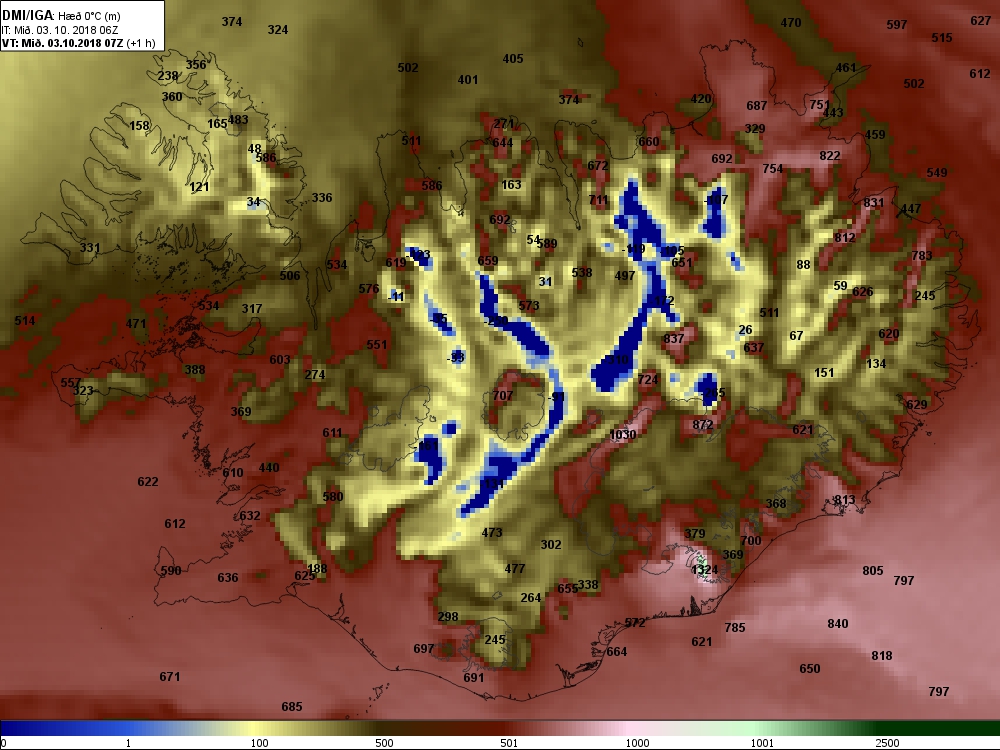Click the "IT: Mið. 03.10.2018 06Z" line
This screenshot has width=1000, height=750.
tap(60, 30)
